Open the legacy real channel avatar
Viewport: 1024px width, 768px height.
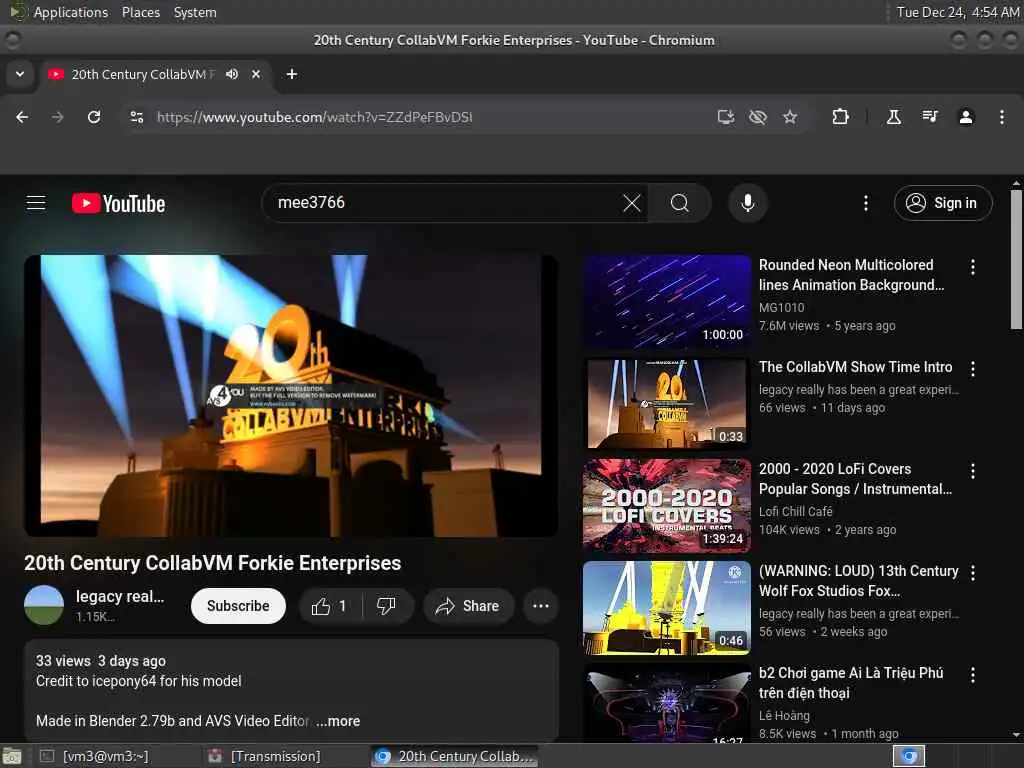coord(44,605)
